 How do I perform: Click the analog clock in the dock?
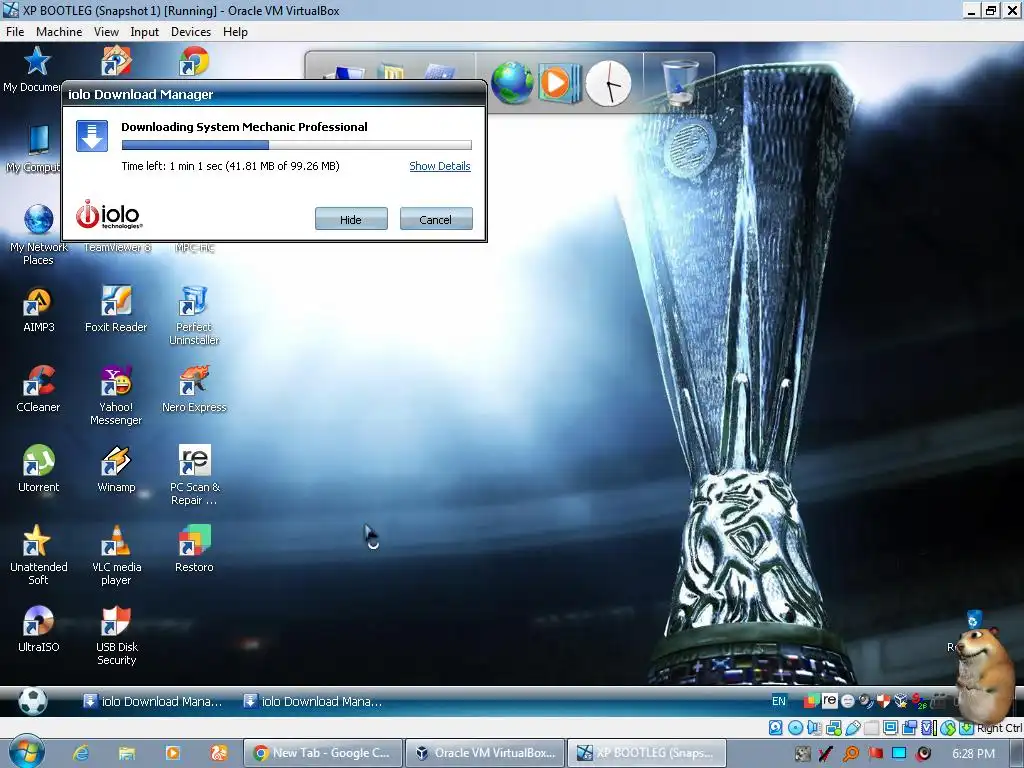click(x=608, y=84)
